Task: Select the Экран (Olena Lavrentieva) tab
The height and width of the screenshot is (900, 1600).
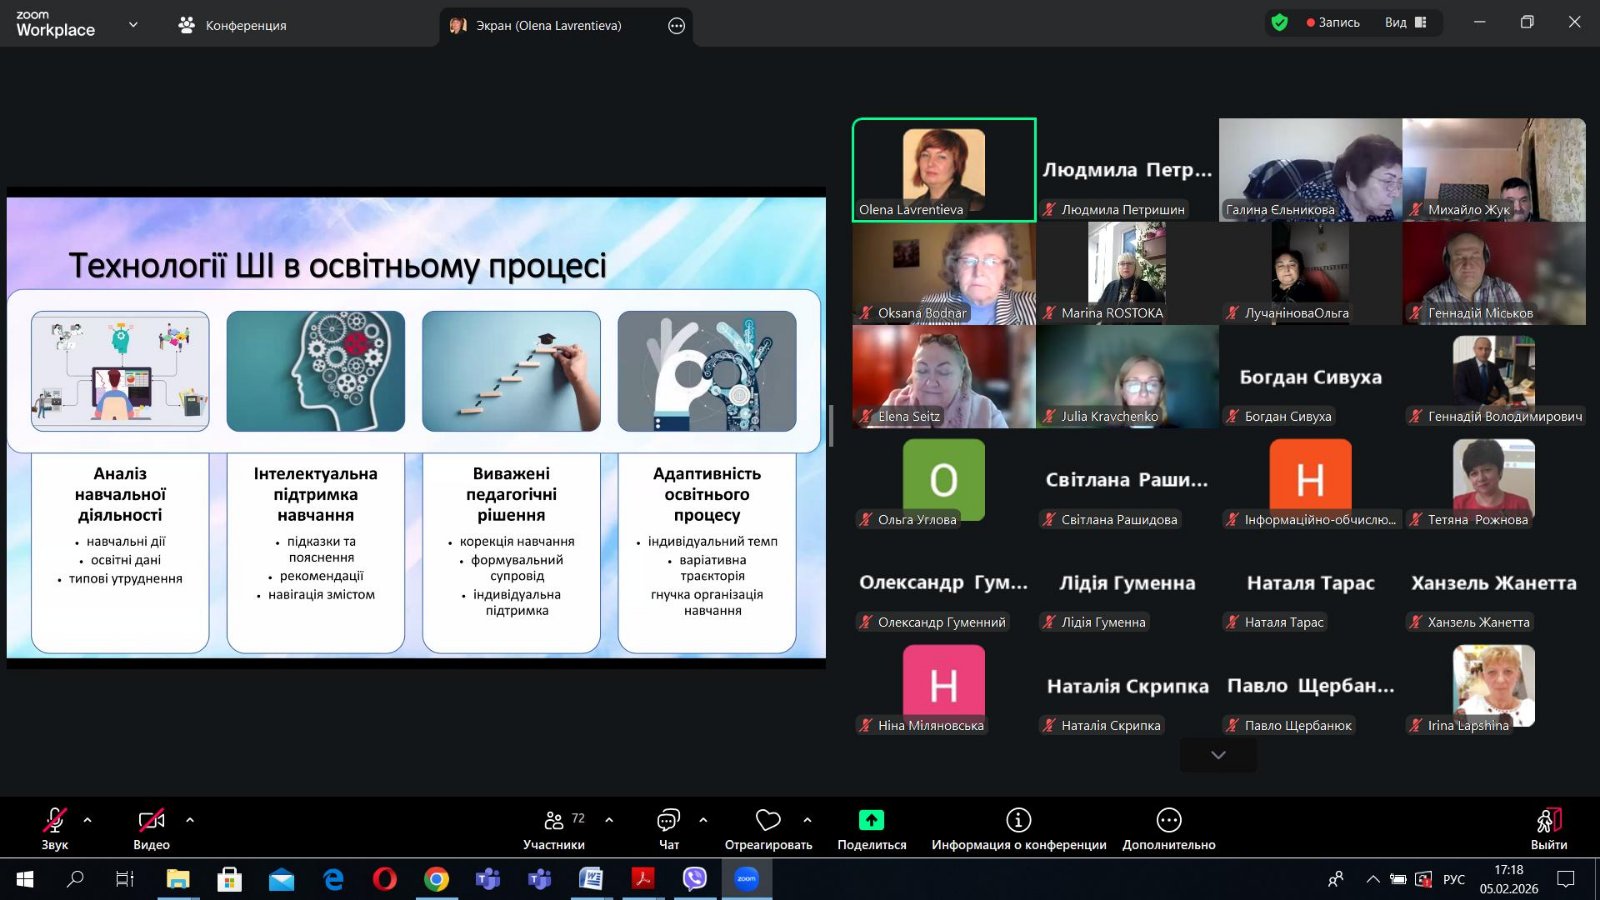Action: pos(548,26)
